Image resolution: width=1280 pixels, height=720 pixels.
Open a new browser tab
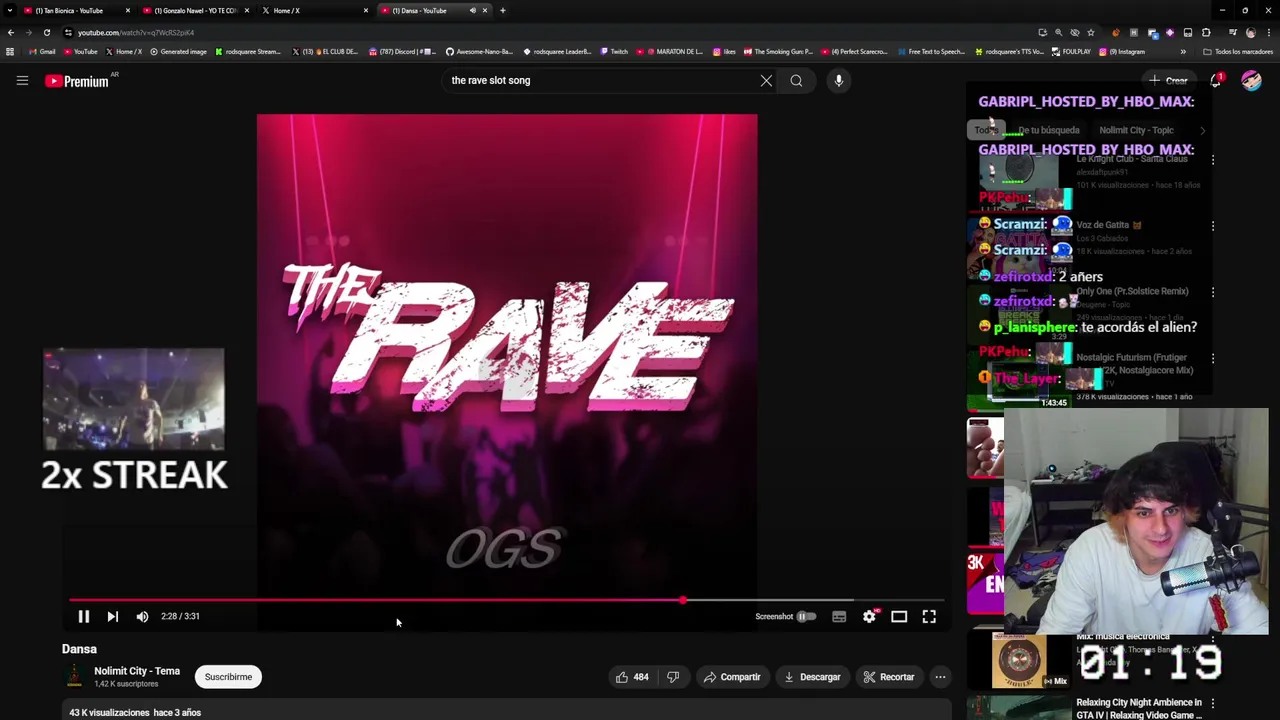click(503, 10)
